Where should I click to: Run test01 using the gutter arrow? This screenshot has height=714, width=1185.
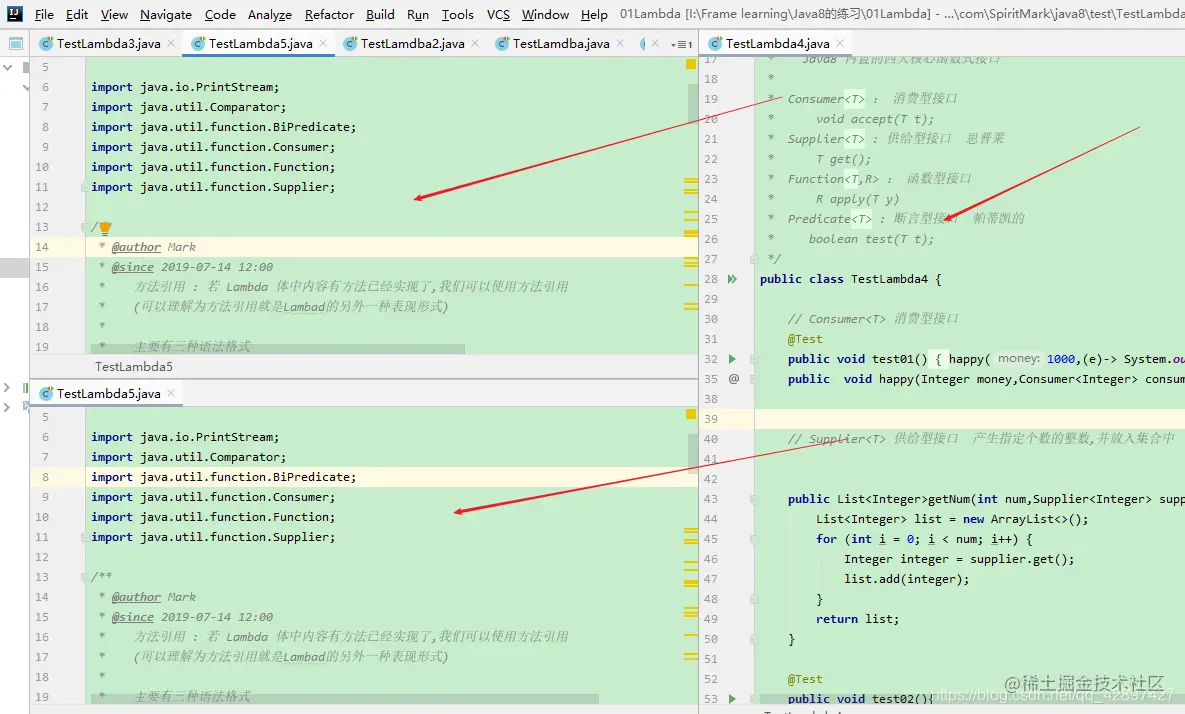(732, 359)
